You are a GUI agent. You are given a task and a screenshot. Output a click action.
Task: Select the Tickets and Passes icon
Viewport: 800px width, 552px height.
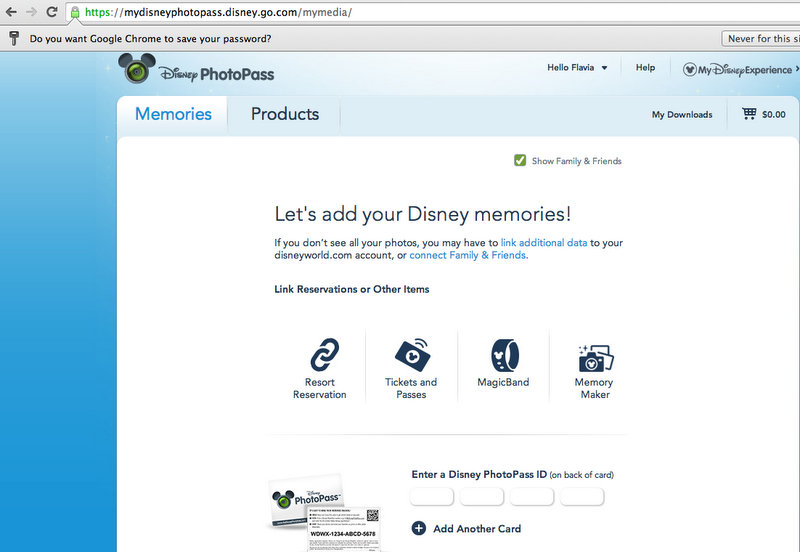click(413, 354)
